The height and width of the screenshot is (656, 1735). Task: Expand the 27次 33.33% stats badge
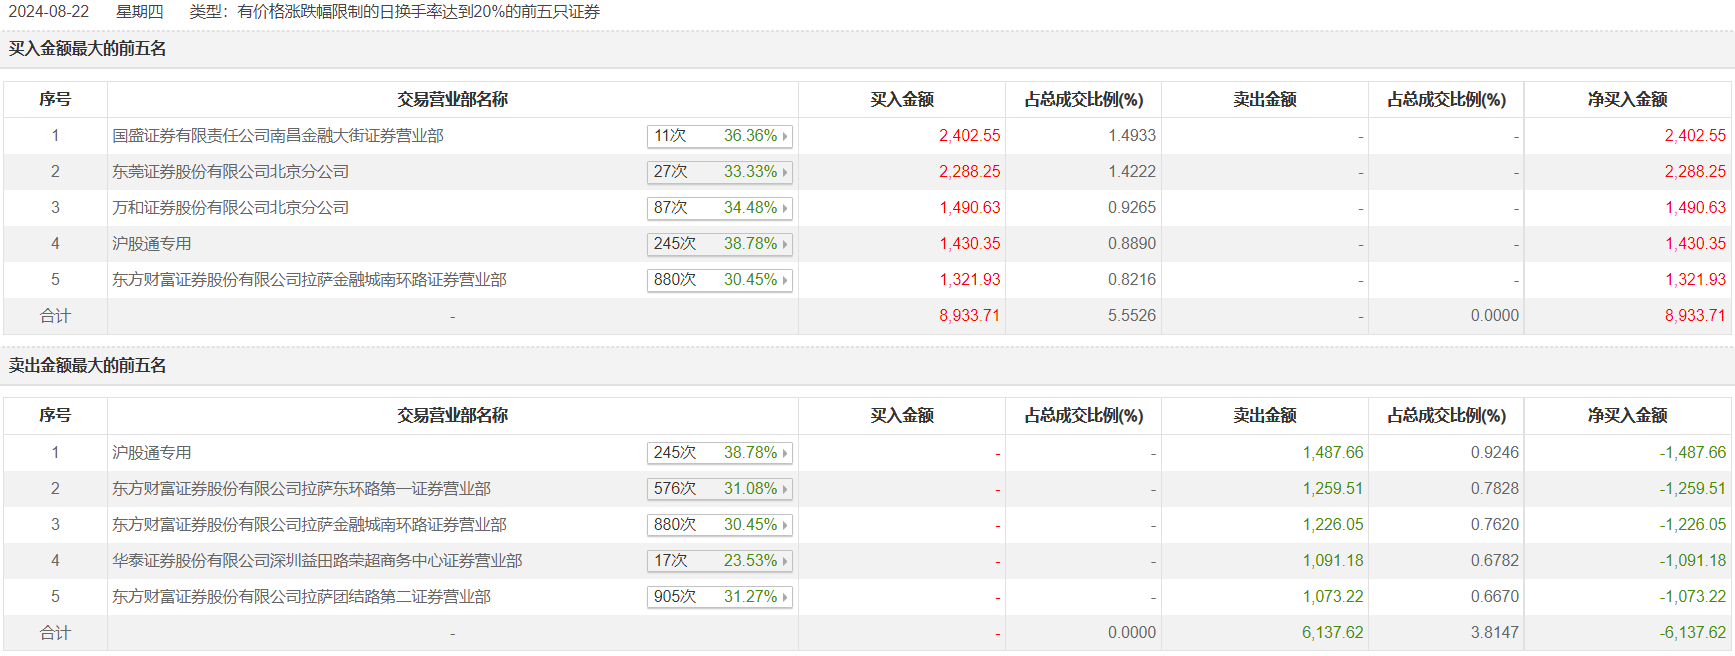(719, 172)
